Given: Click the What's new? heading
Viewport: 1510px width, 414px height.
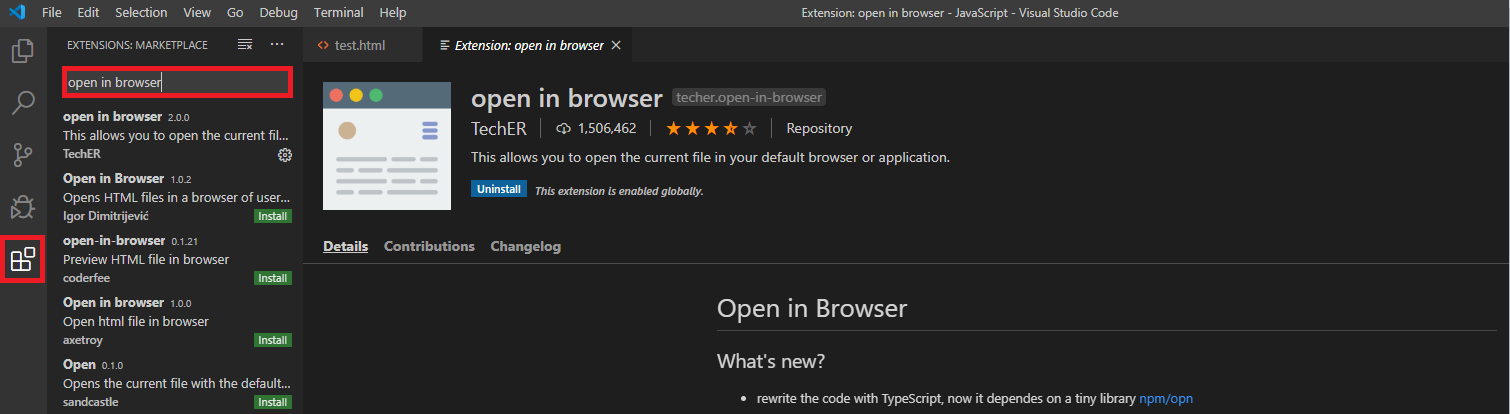Looking at the screenshot, I should click(771, 361).
